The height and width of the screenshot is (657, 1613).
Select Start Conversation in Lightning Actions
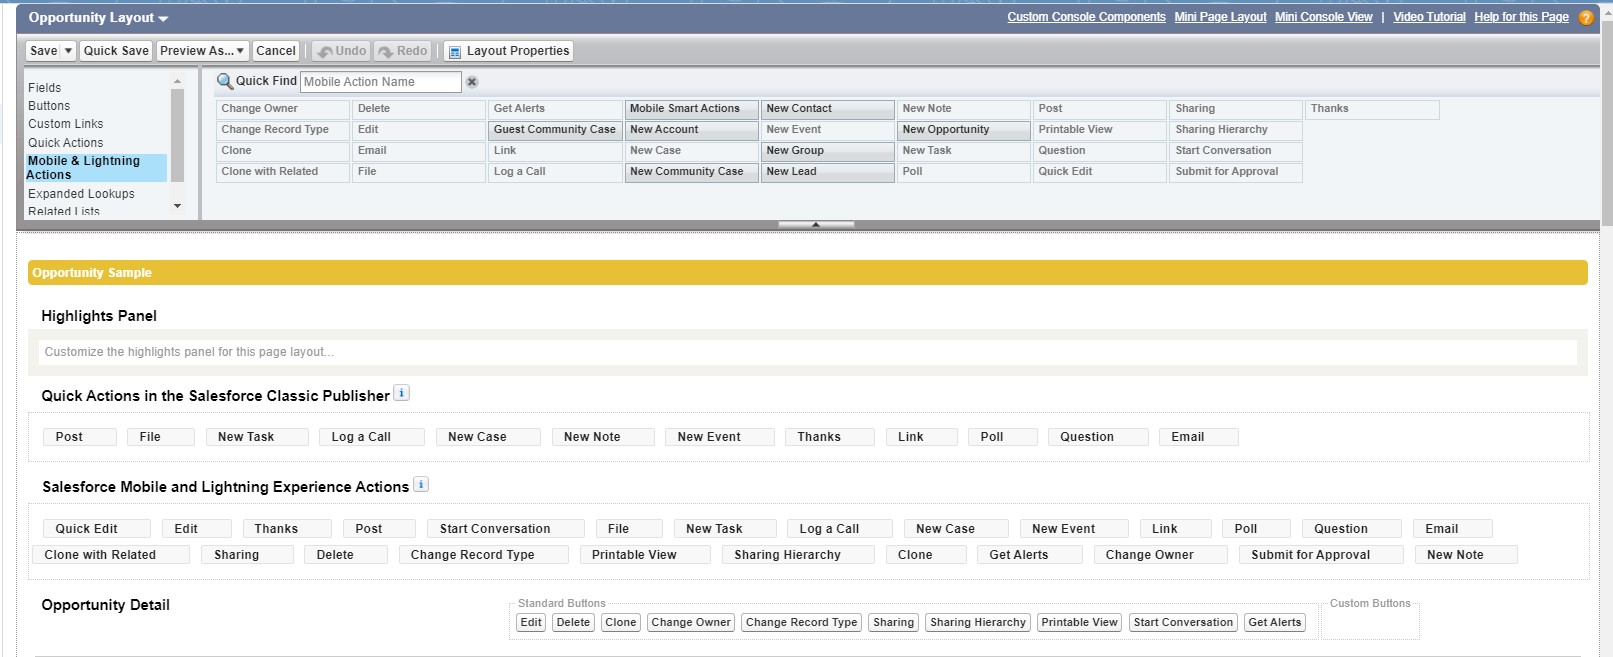click(x=506, y=529)
